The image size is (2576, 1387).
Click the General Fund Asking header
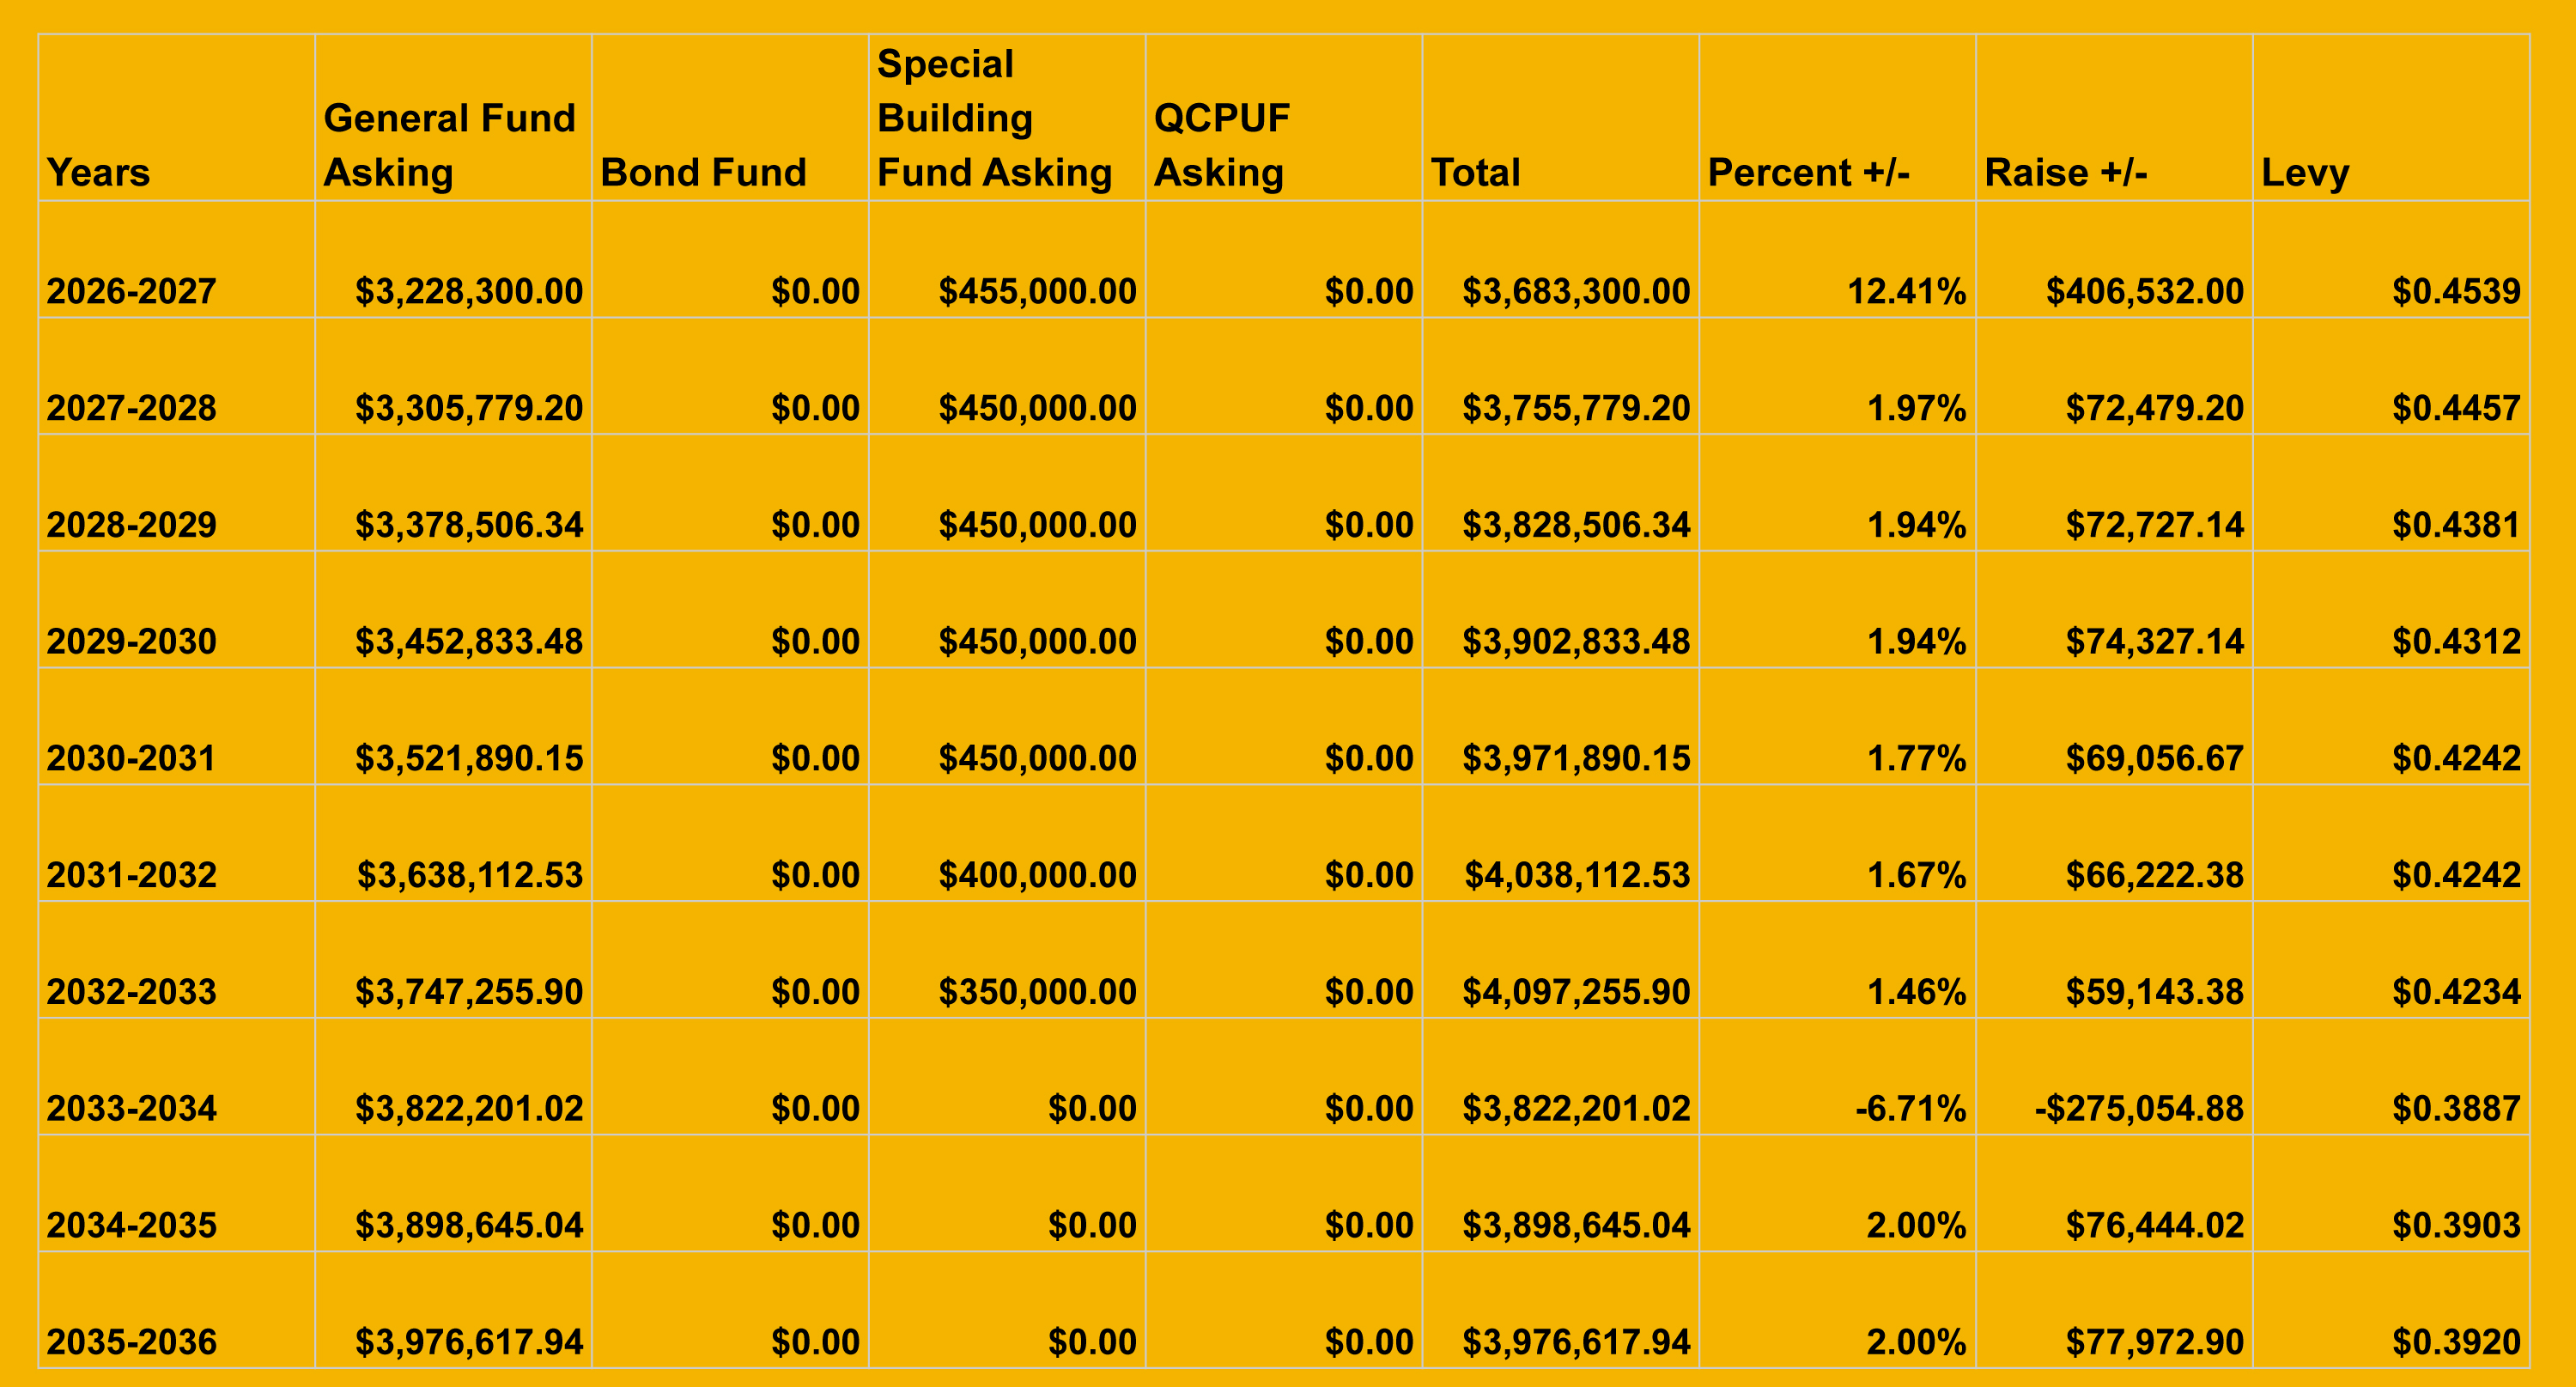453,117
